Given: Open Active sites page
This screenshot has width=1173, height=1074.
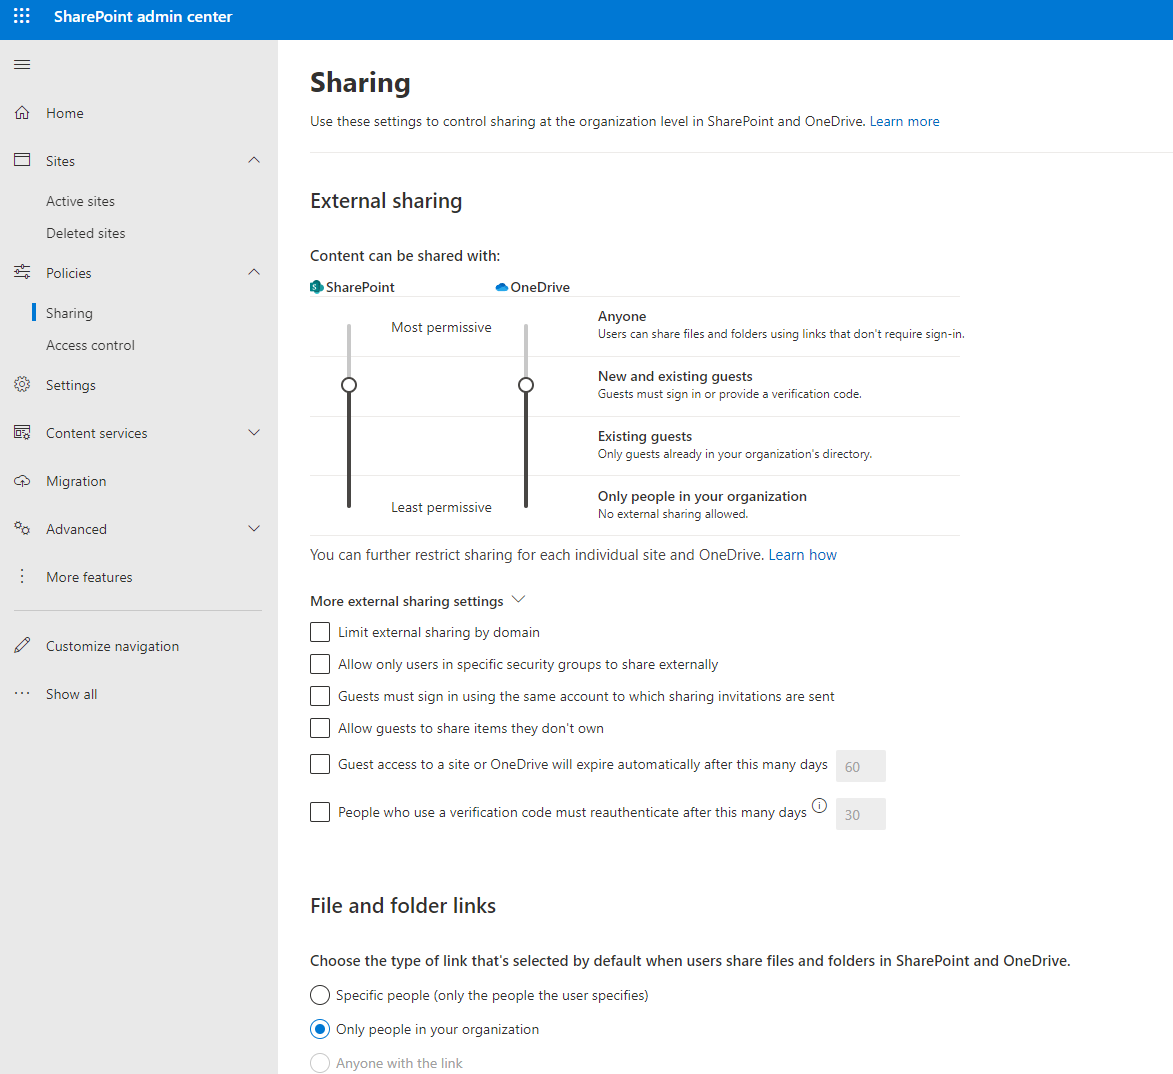Looking at the screenshot, I should point(81,201).
